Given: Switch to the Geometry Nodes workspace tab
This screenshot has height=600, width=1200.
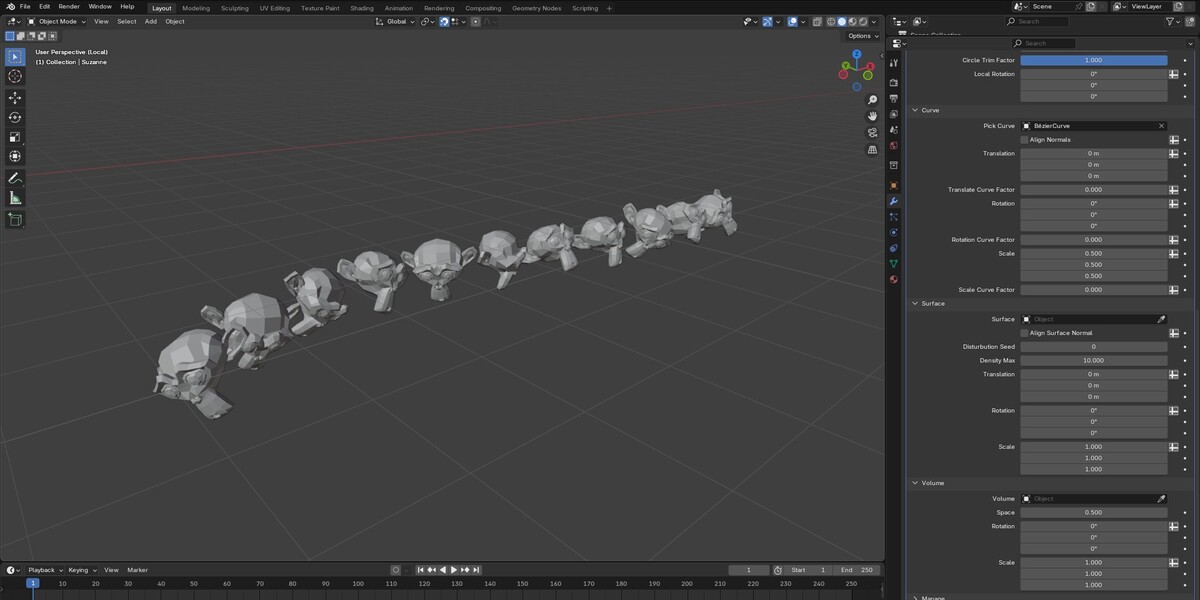Looking at the screenshot, I should point(536,8).
